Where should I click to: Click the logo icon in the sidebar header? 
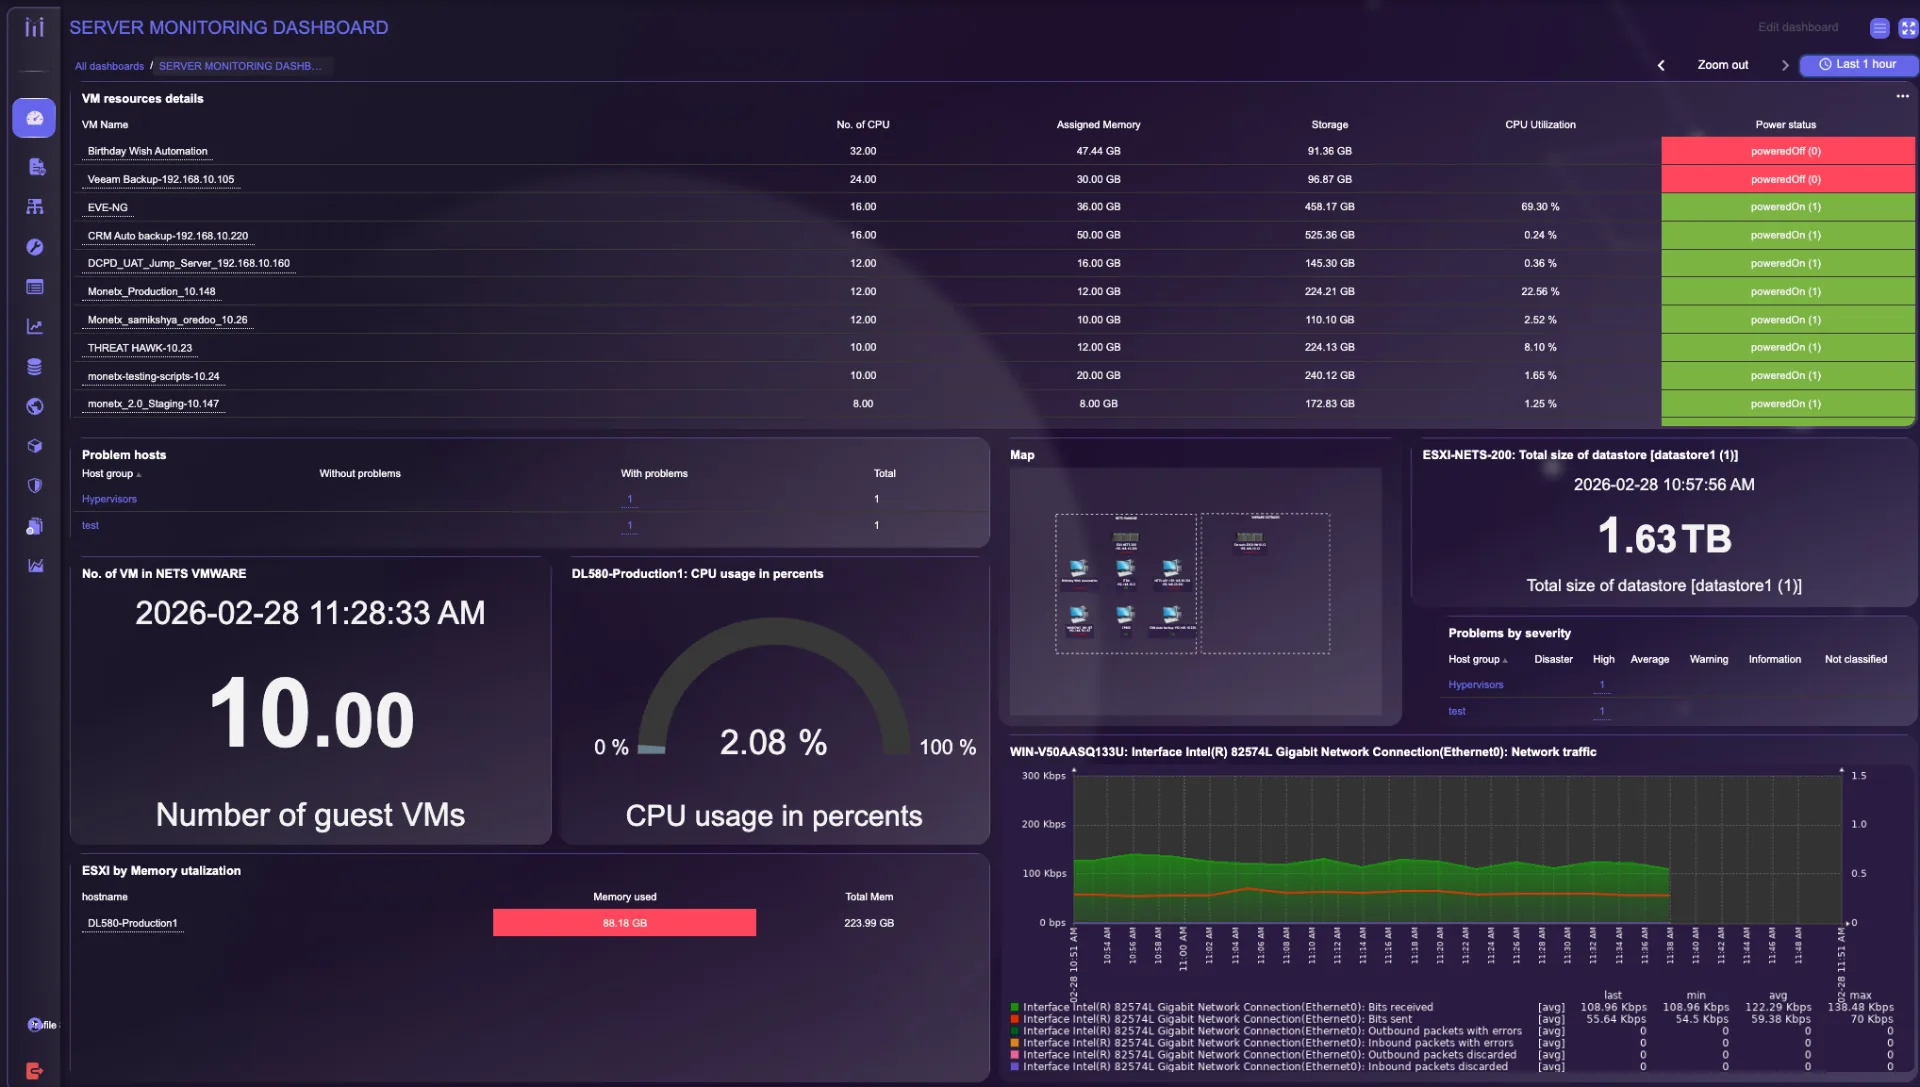click(34, 27)
